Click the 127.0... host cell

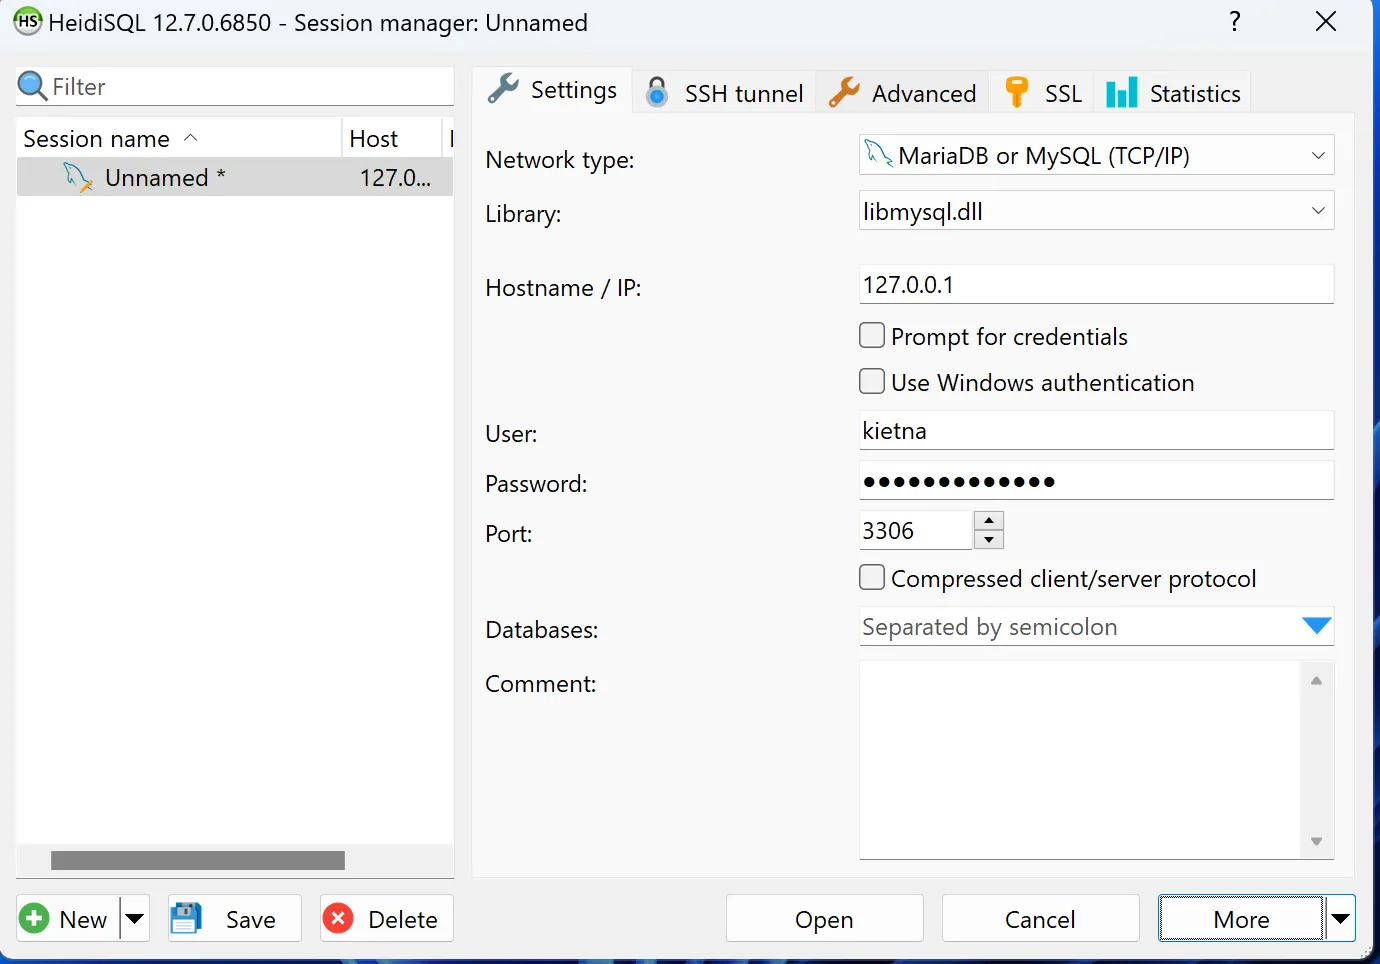[396, 177]
